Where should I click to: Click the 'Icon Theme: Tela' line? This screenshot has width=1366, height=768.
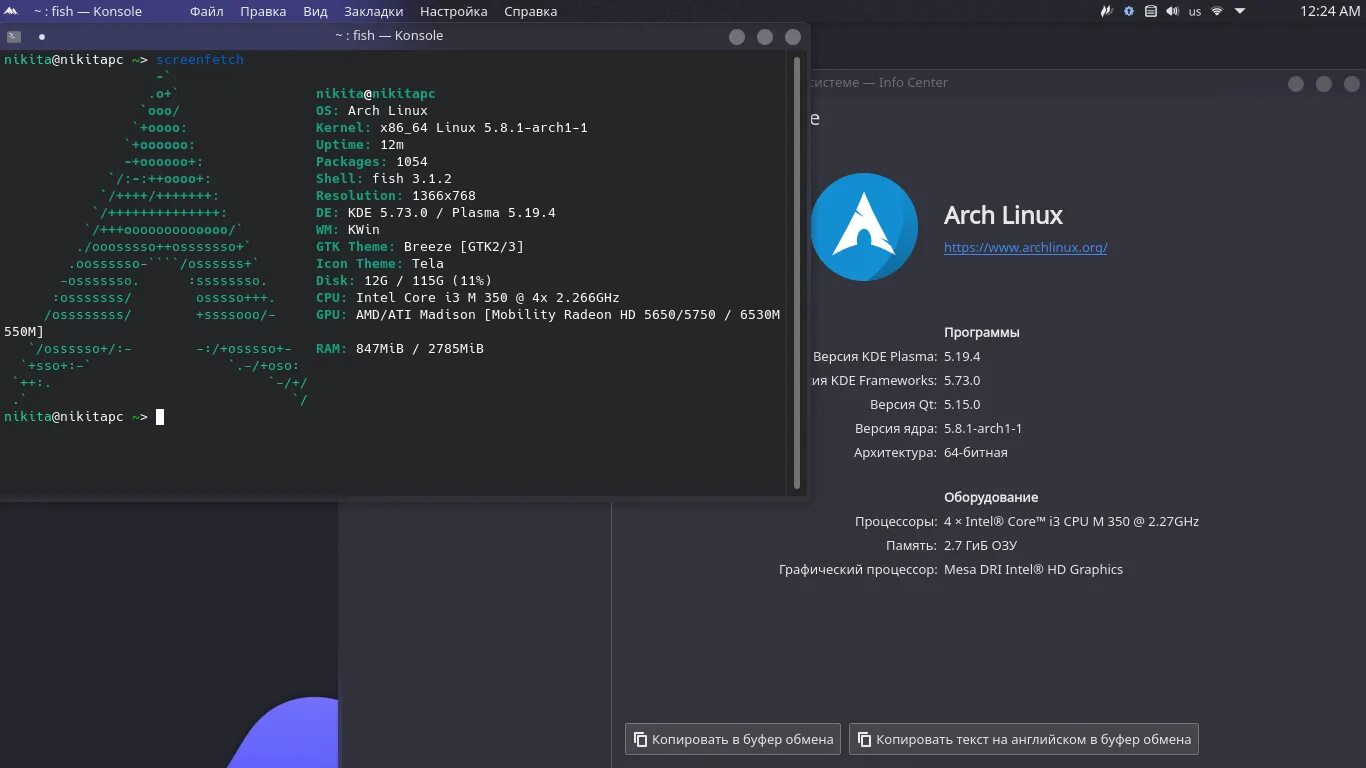[380, 264]
